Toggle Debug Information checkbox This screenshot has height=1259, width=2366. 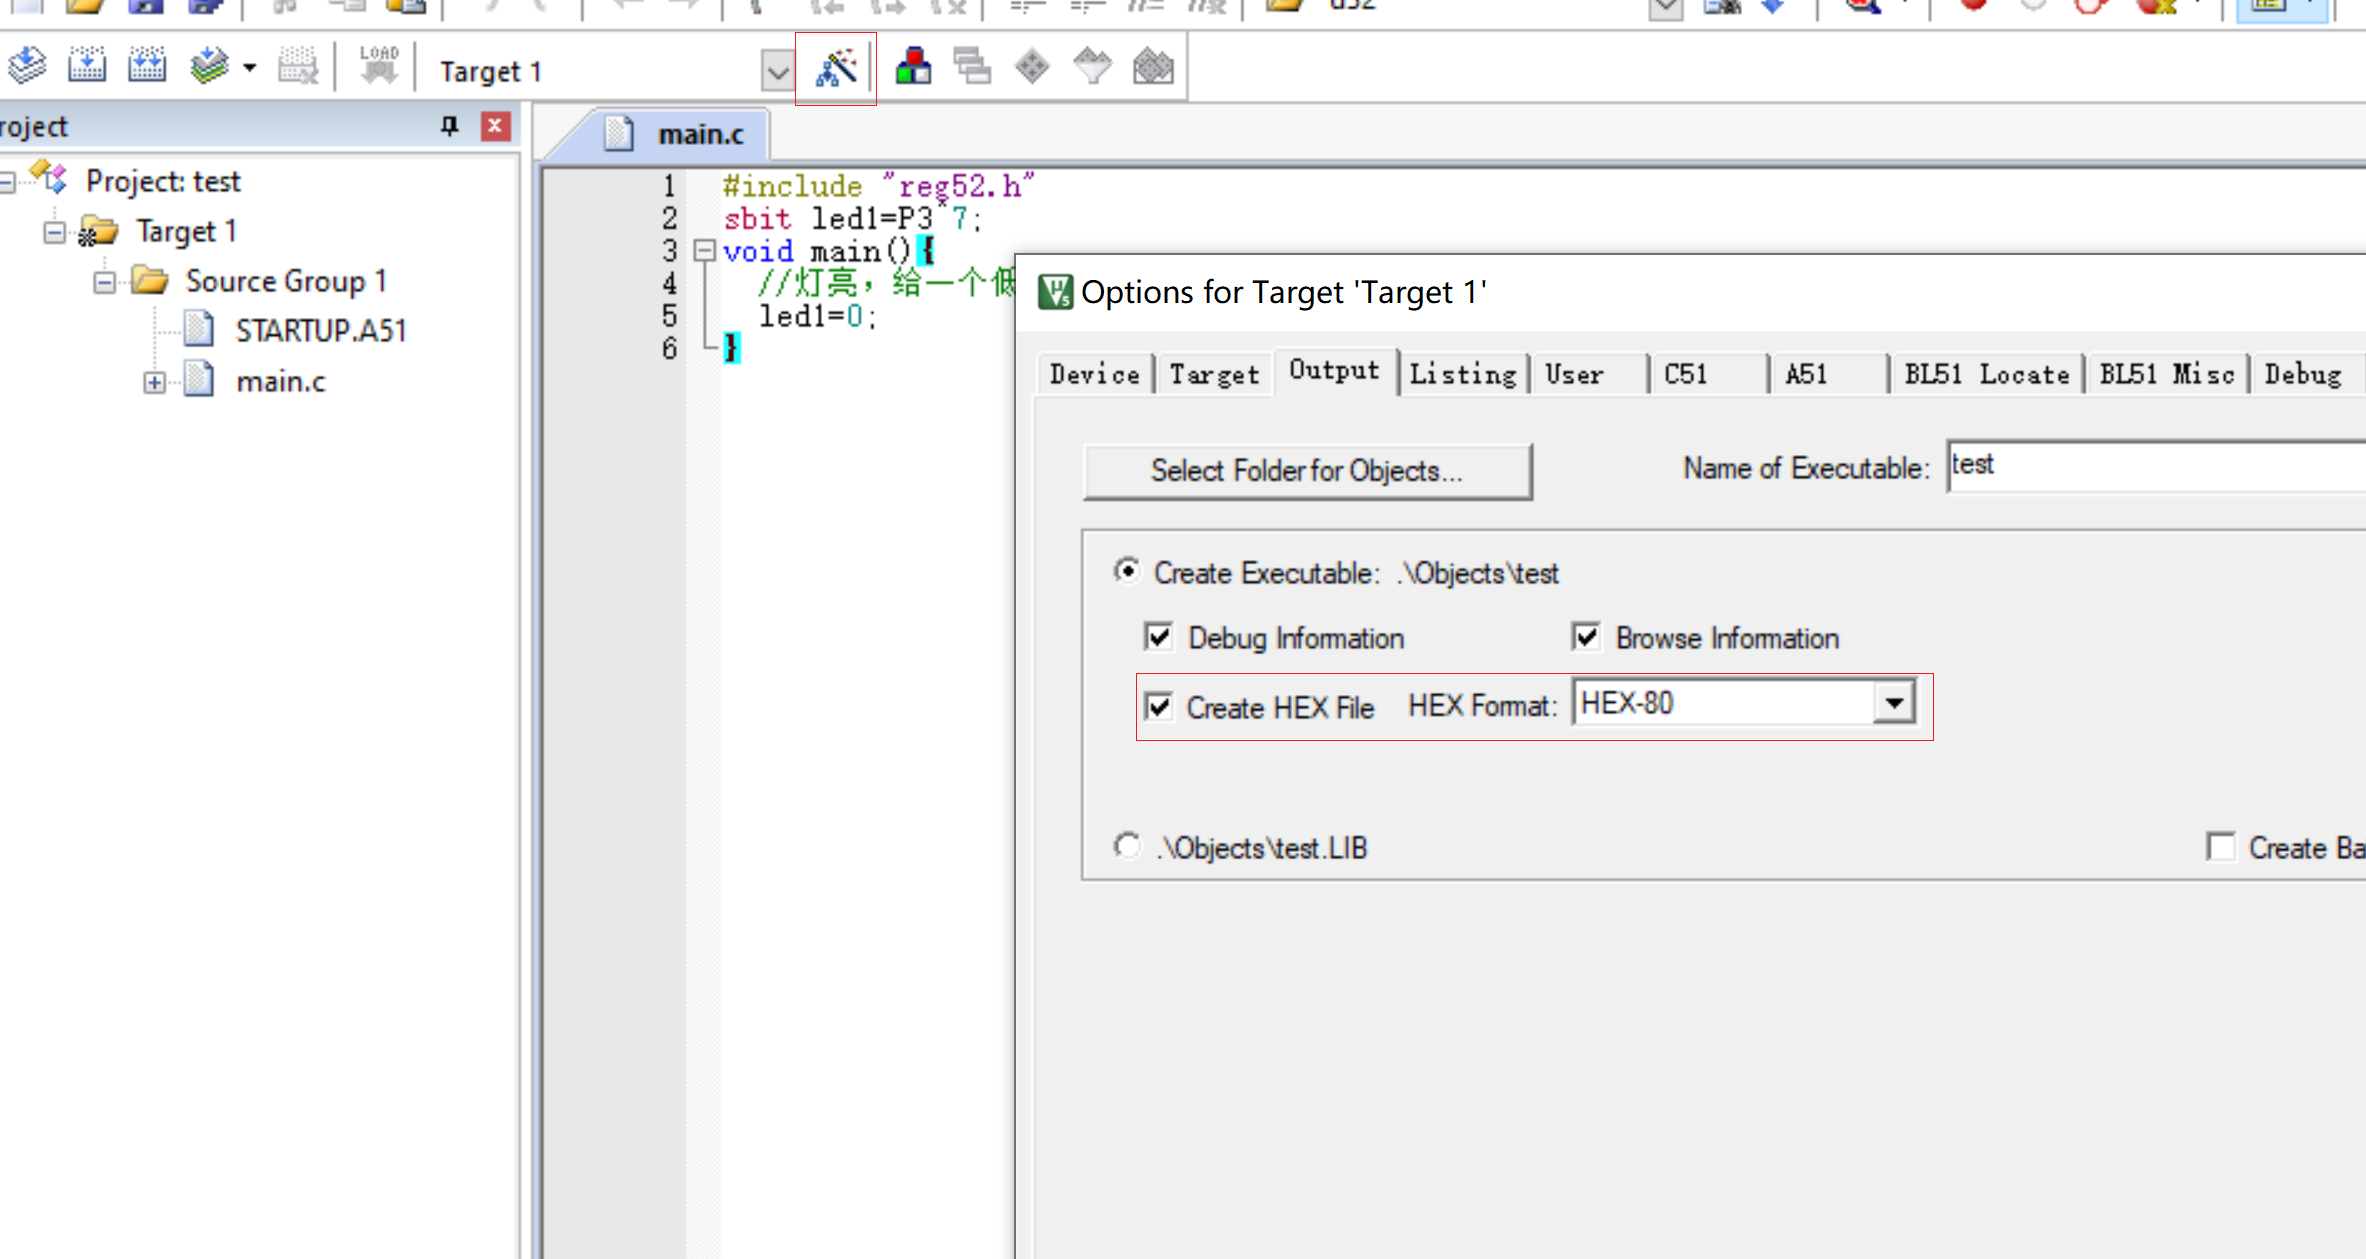pos(1159,637)
